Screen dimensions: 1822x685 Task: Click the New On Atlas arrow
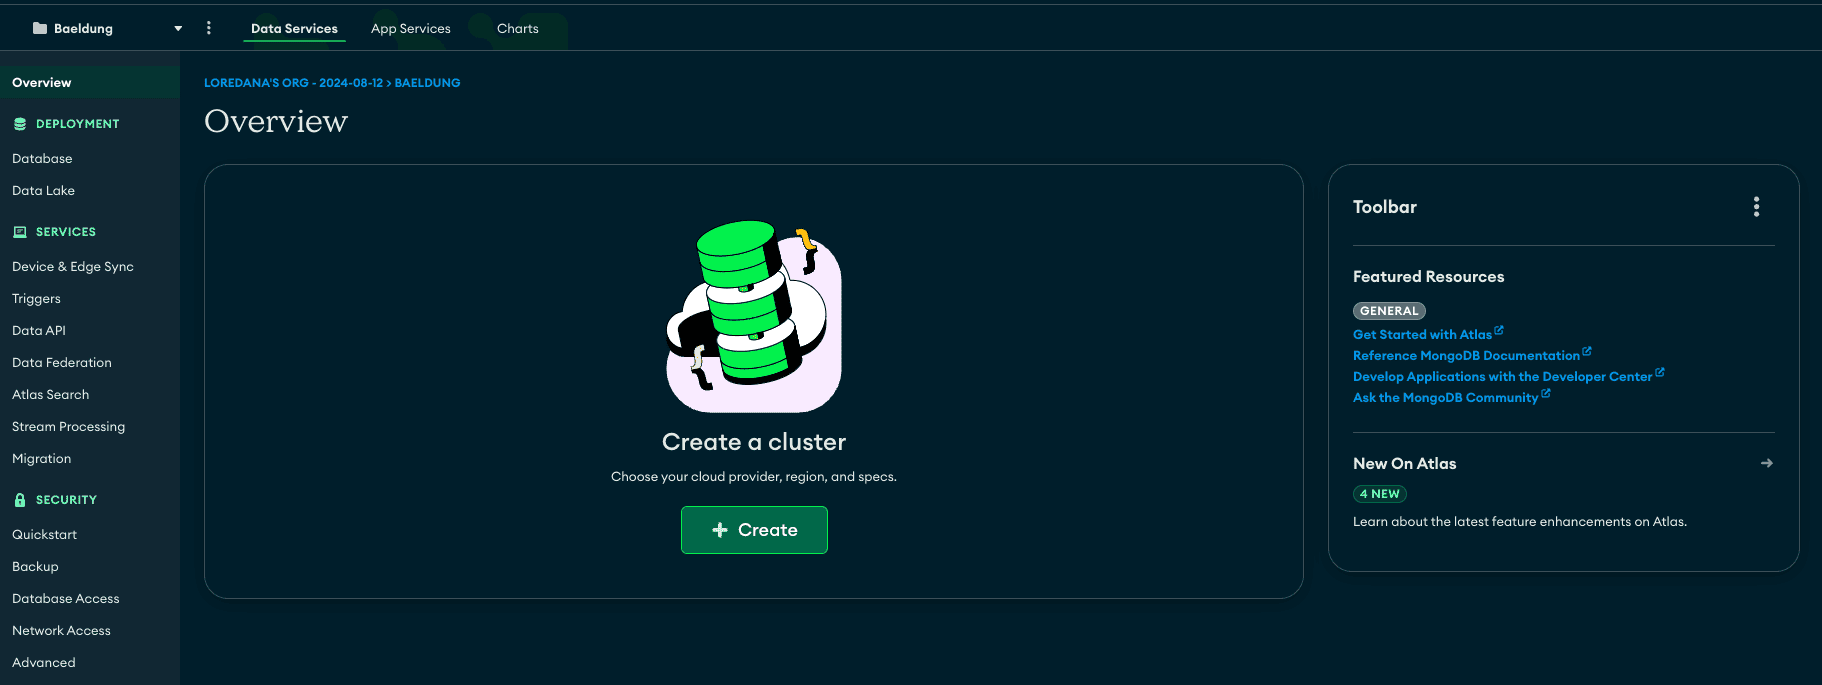(x=1767, y=463)
